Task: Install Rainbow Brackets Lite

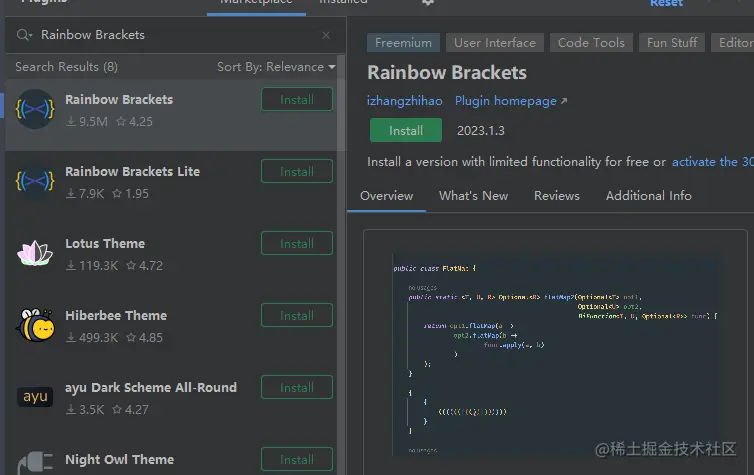Action: 297,172
